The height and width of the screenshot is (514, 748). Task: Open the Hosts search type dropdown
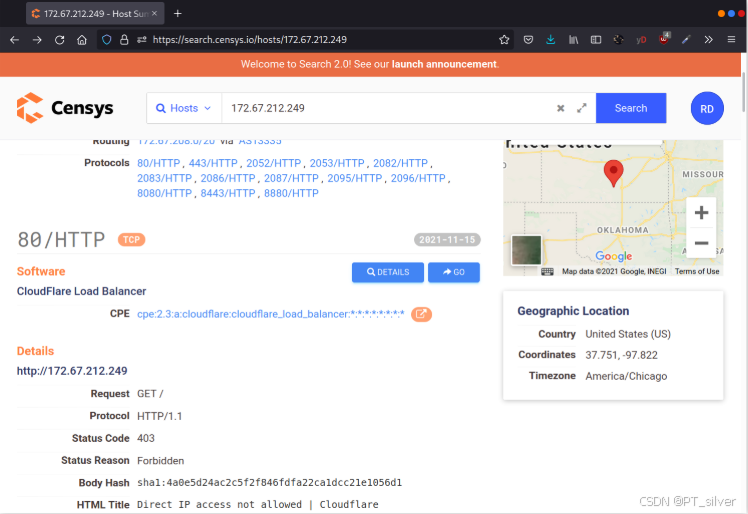click(184, 108)
